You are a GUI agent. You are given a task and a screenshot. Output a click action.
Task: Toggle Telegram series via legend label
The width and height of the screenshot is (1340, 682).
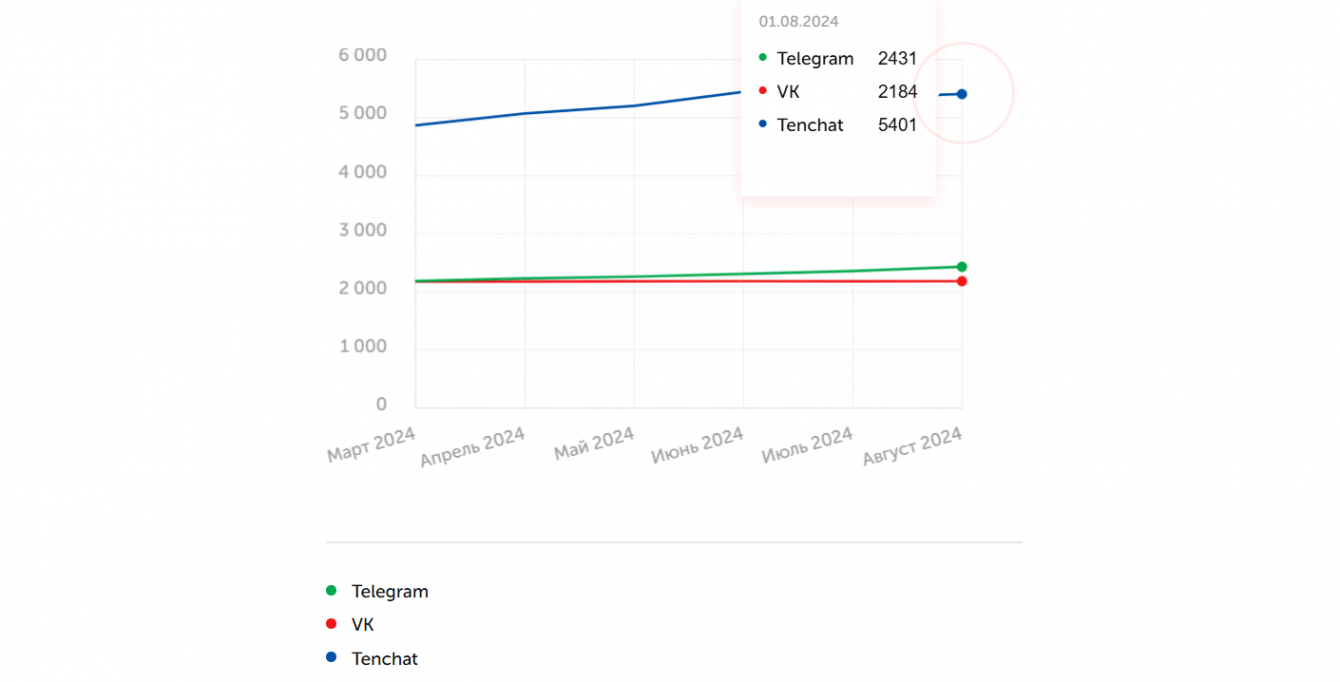click(x=390, y=591)
